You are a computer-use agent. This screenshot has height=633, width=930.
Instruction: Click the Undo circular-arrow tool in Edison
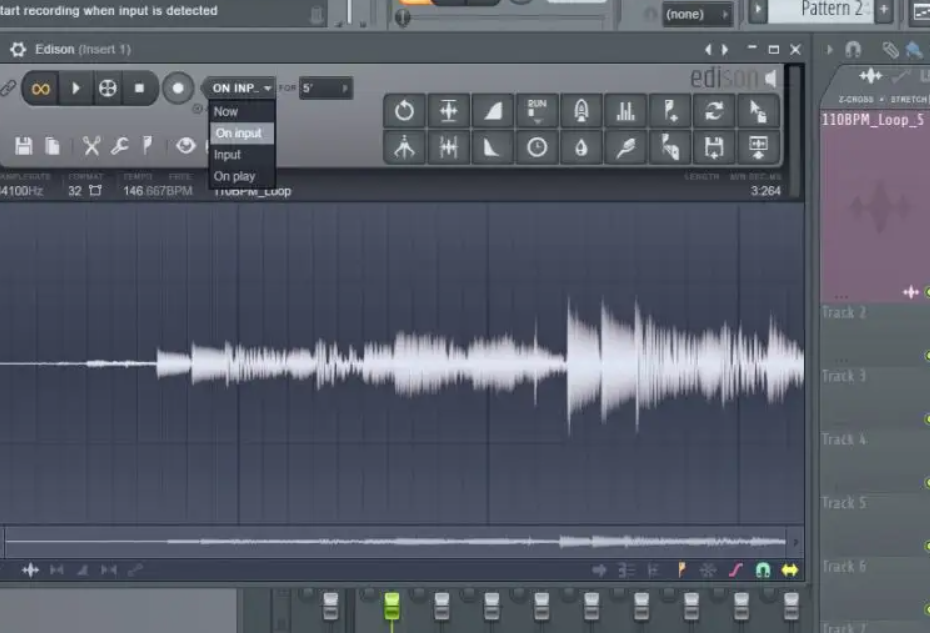405,110
